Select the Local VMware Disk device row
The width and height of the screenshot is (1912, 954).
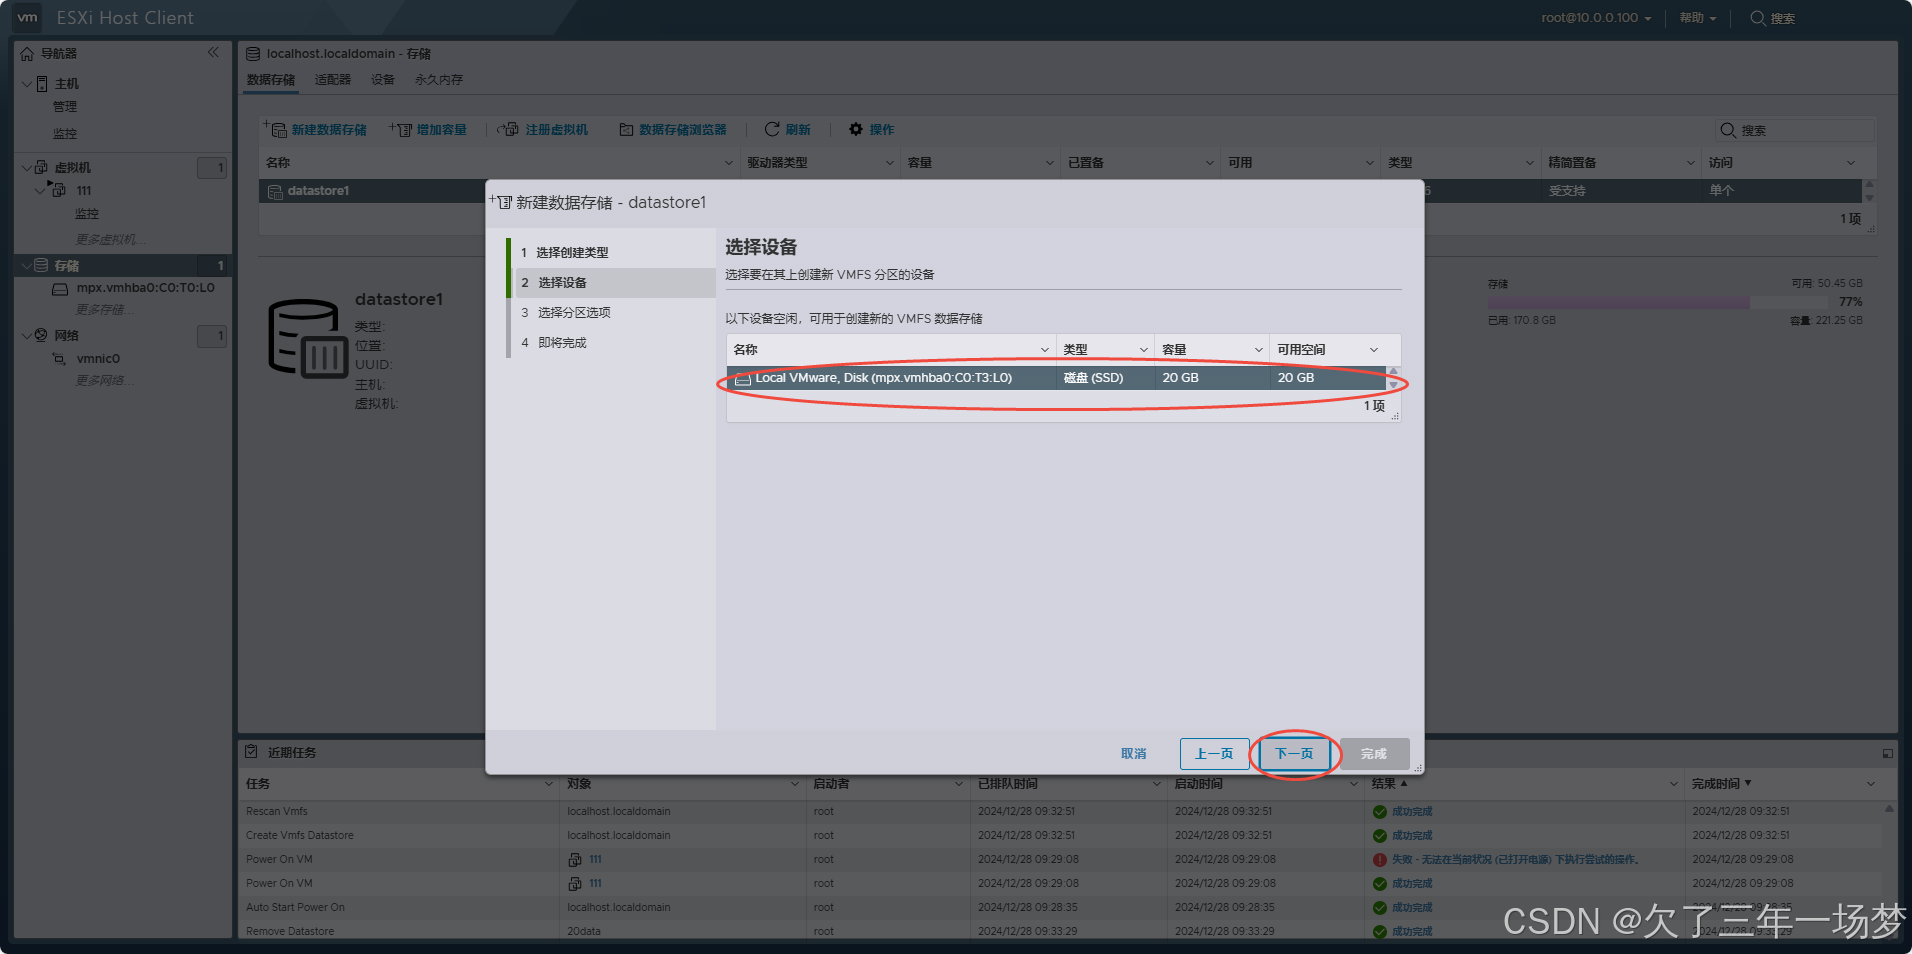coord(1056,378)
